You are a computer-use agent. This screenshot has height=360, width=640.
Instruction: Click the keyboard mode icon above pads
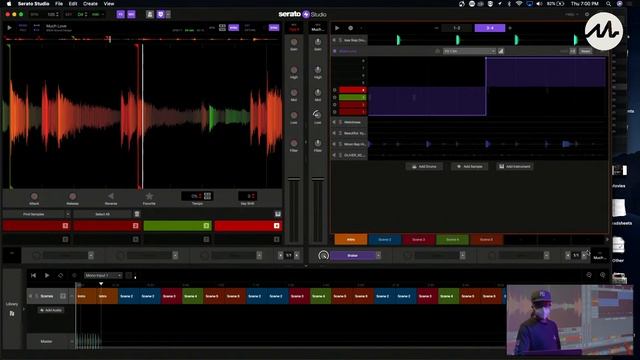click(x=278, y=214)
